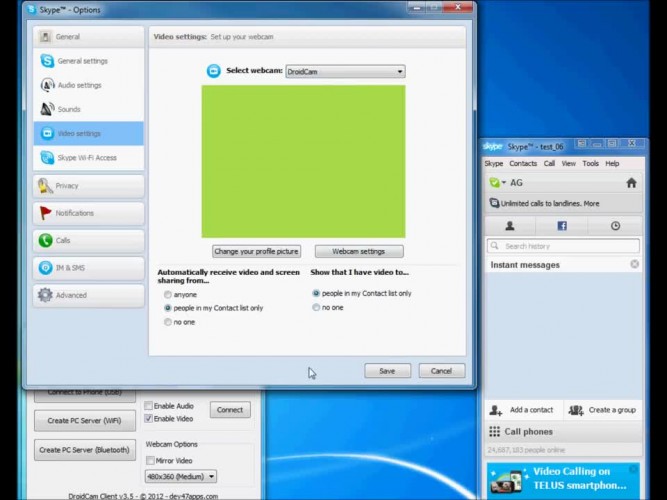
Task: Close the Instant messages group
Action: 634,264
